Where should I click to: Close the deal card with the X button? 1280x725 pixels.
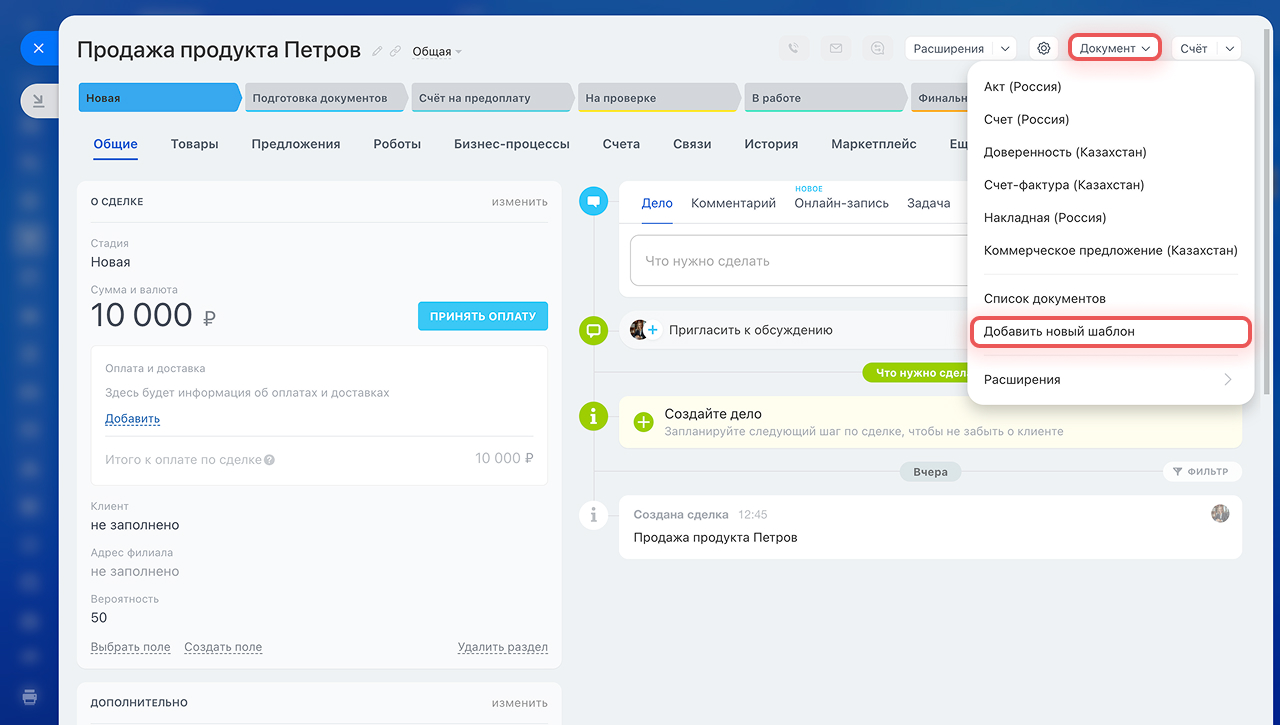click(38, 48)
